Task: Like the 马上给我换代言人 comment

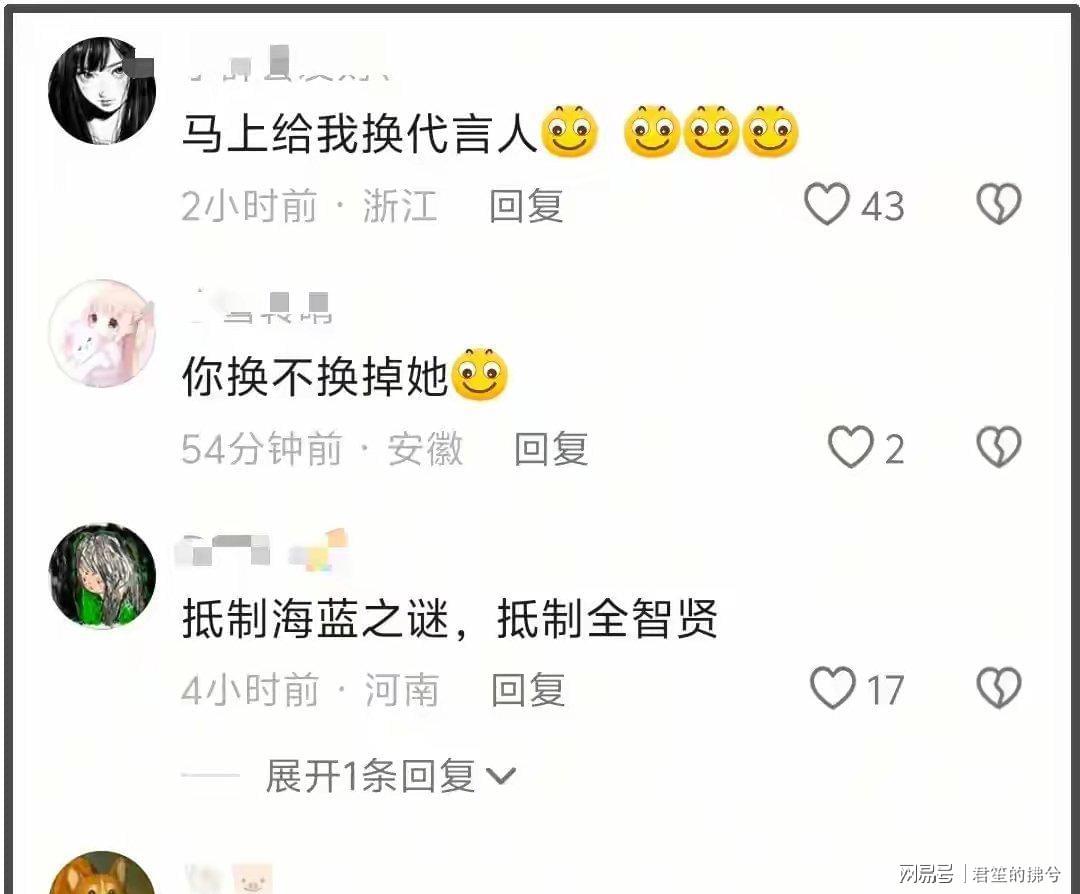Action: [827, 204]
